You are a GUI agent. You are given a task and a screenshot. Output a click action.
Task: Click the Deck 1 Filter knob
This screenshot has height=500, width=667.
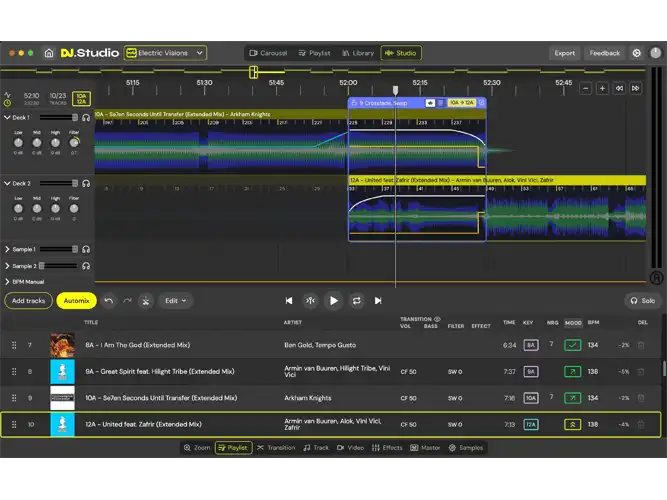[x=74, y=143]
